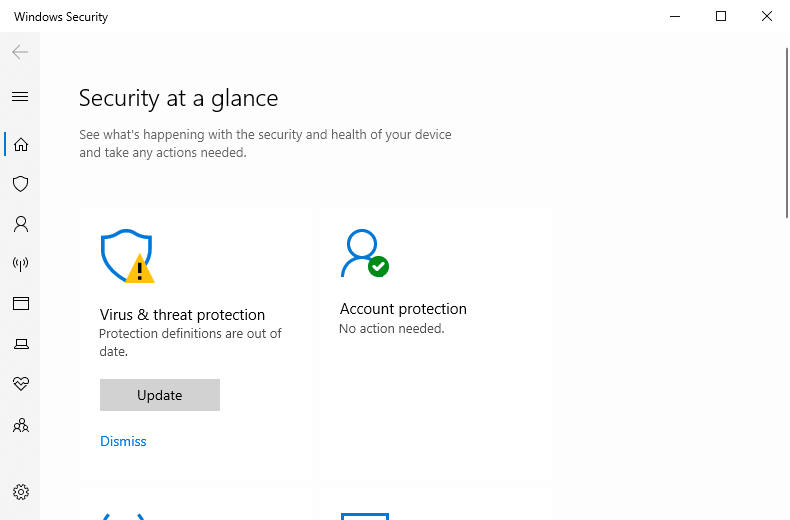Close the Windows Security window
This screenshot has width=790, height=520.
767,16
